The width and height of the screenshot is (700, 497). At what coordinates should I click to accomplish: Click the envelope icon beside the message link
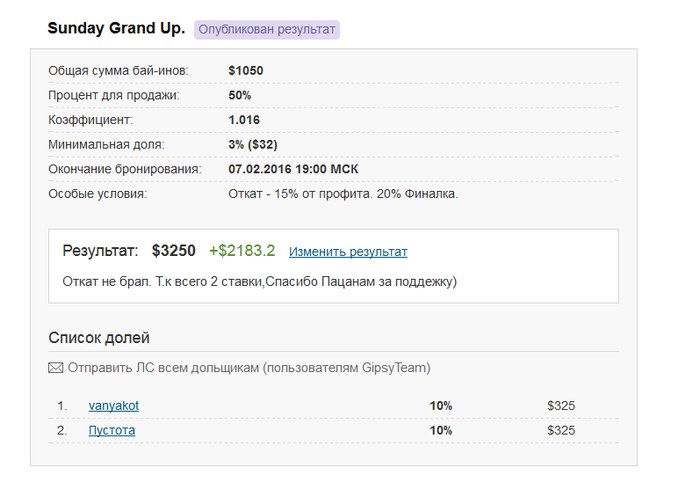(x=56, y=368)
